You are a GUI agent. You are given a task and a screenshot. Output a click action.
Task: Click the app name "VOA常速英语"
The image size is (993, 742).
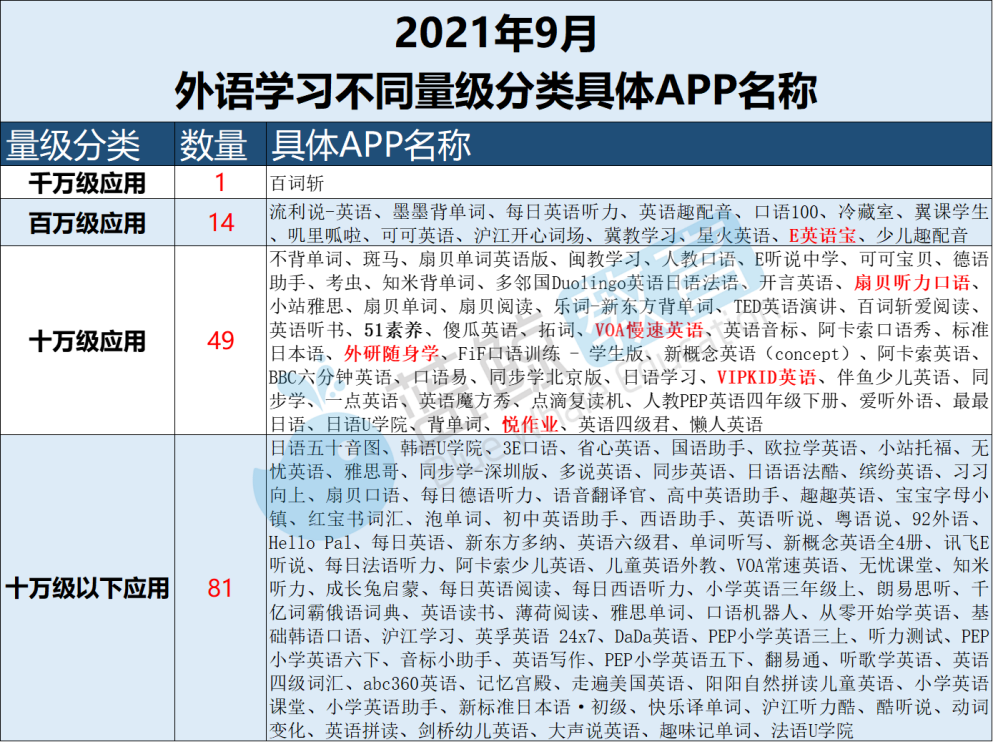(787, 565)
